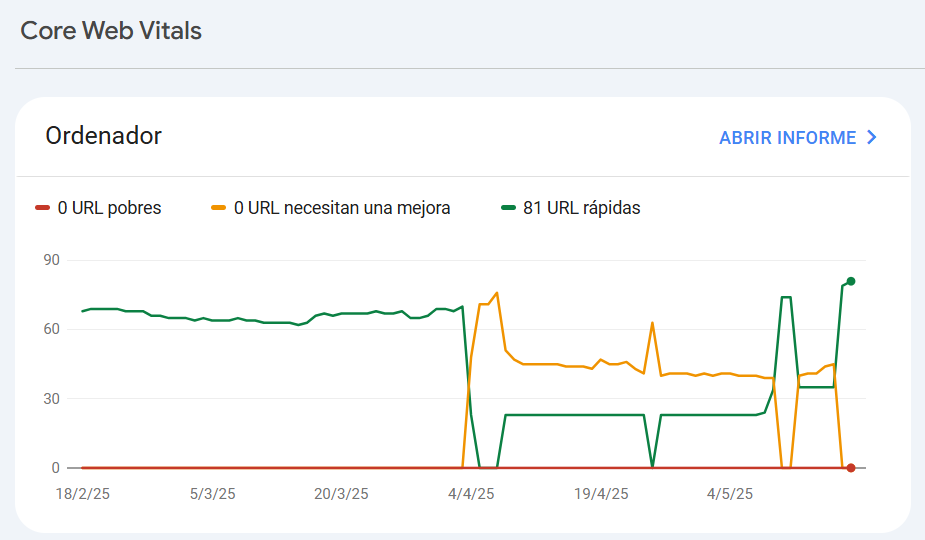Click the orange legend swatch for needs-improvement URLs
This screenshot has height=540, width=925.
click(x=218, y=208)
